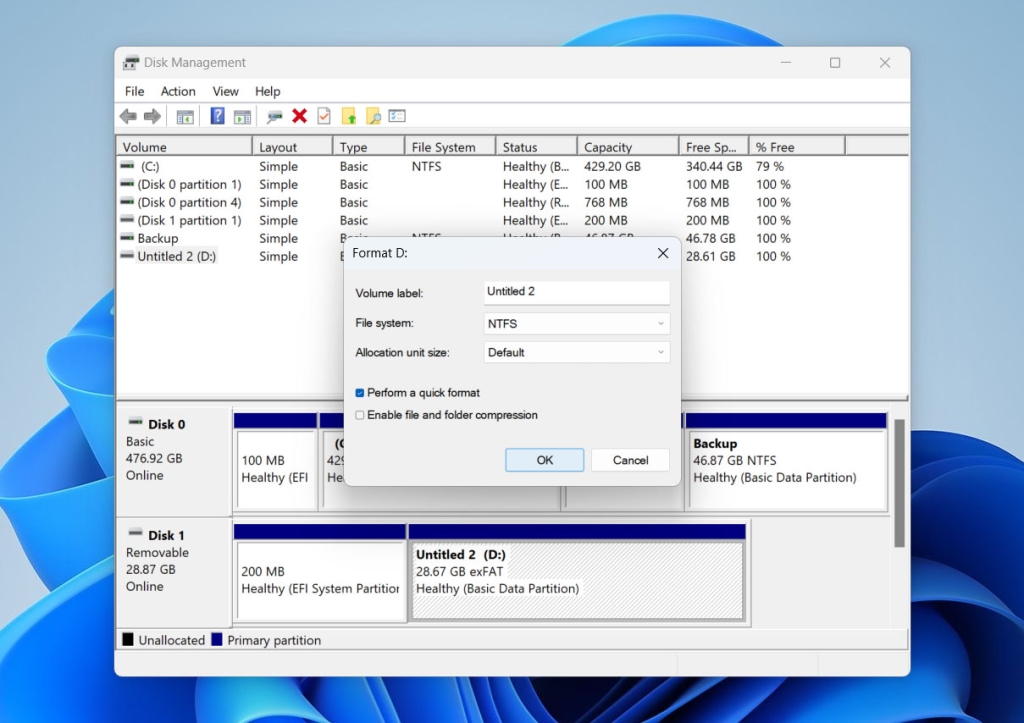
Task: Enable 'Perform a quick format' checkbox
Action: coord(360,392)
